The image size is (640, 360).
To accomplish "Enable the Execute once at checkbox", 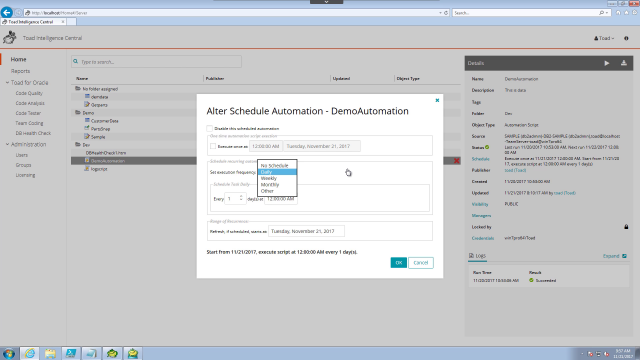I will point(213,146).
